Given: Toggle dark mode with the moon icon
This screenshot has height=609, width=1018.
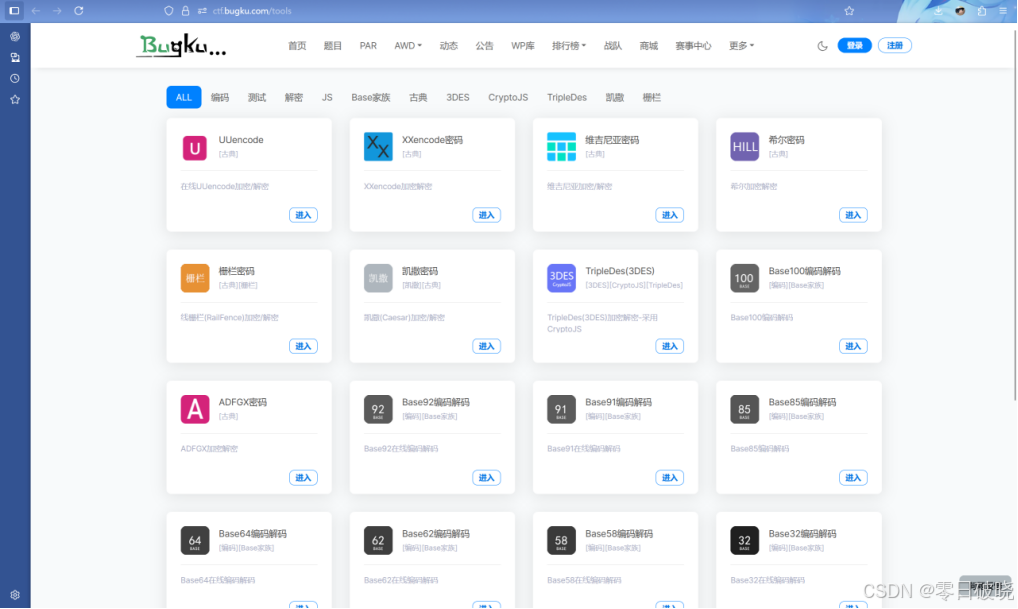Looking at the screenshot, I should point(823,45).
